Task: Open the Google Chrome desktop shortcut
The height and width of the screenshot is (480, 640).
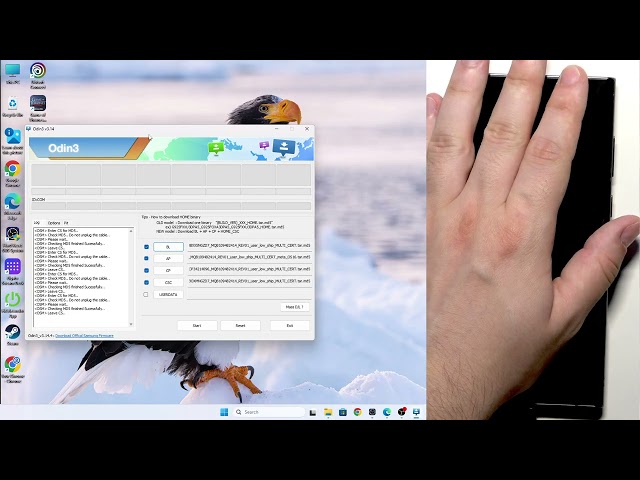Action: coord(13,173)
